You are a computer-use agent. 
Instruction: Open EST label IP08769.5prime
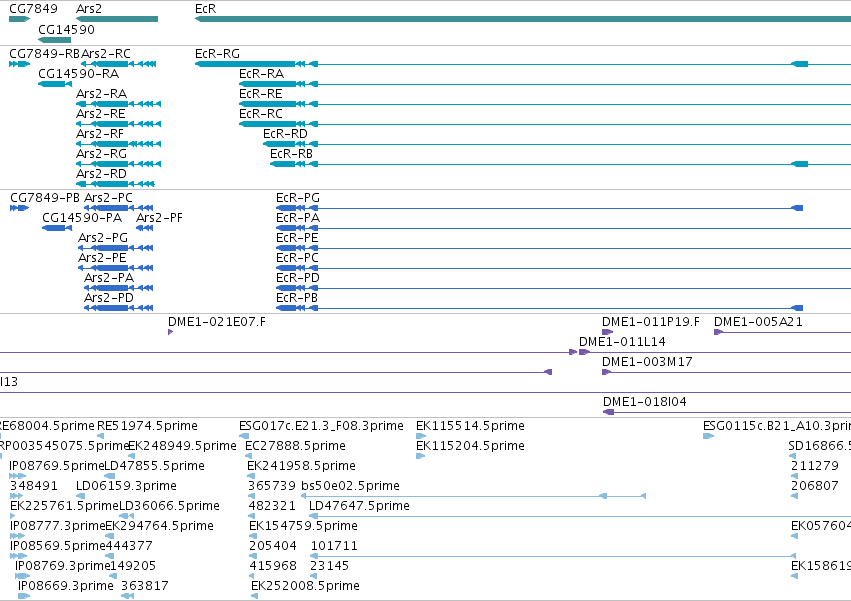click(x=56, y=467)
